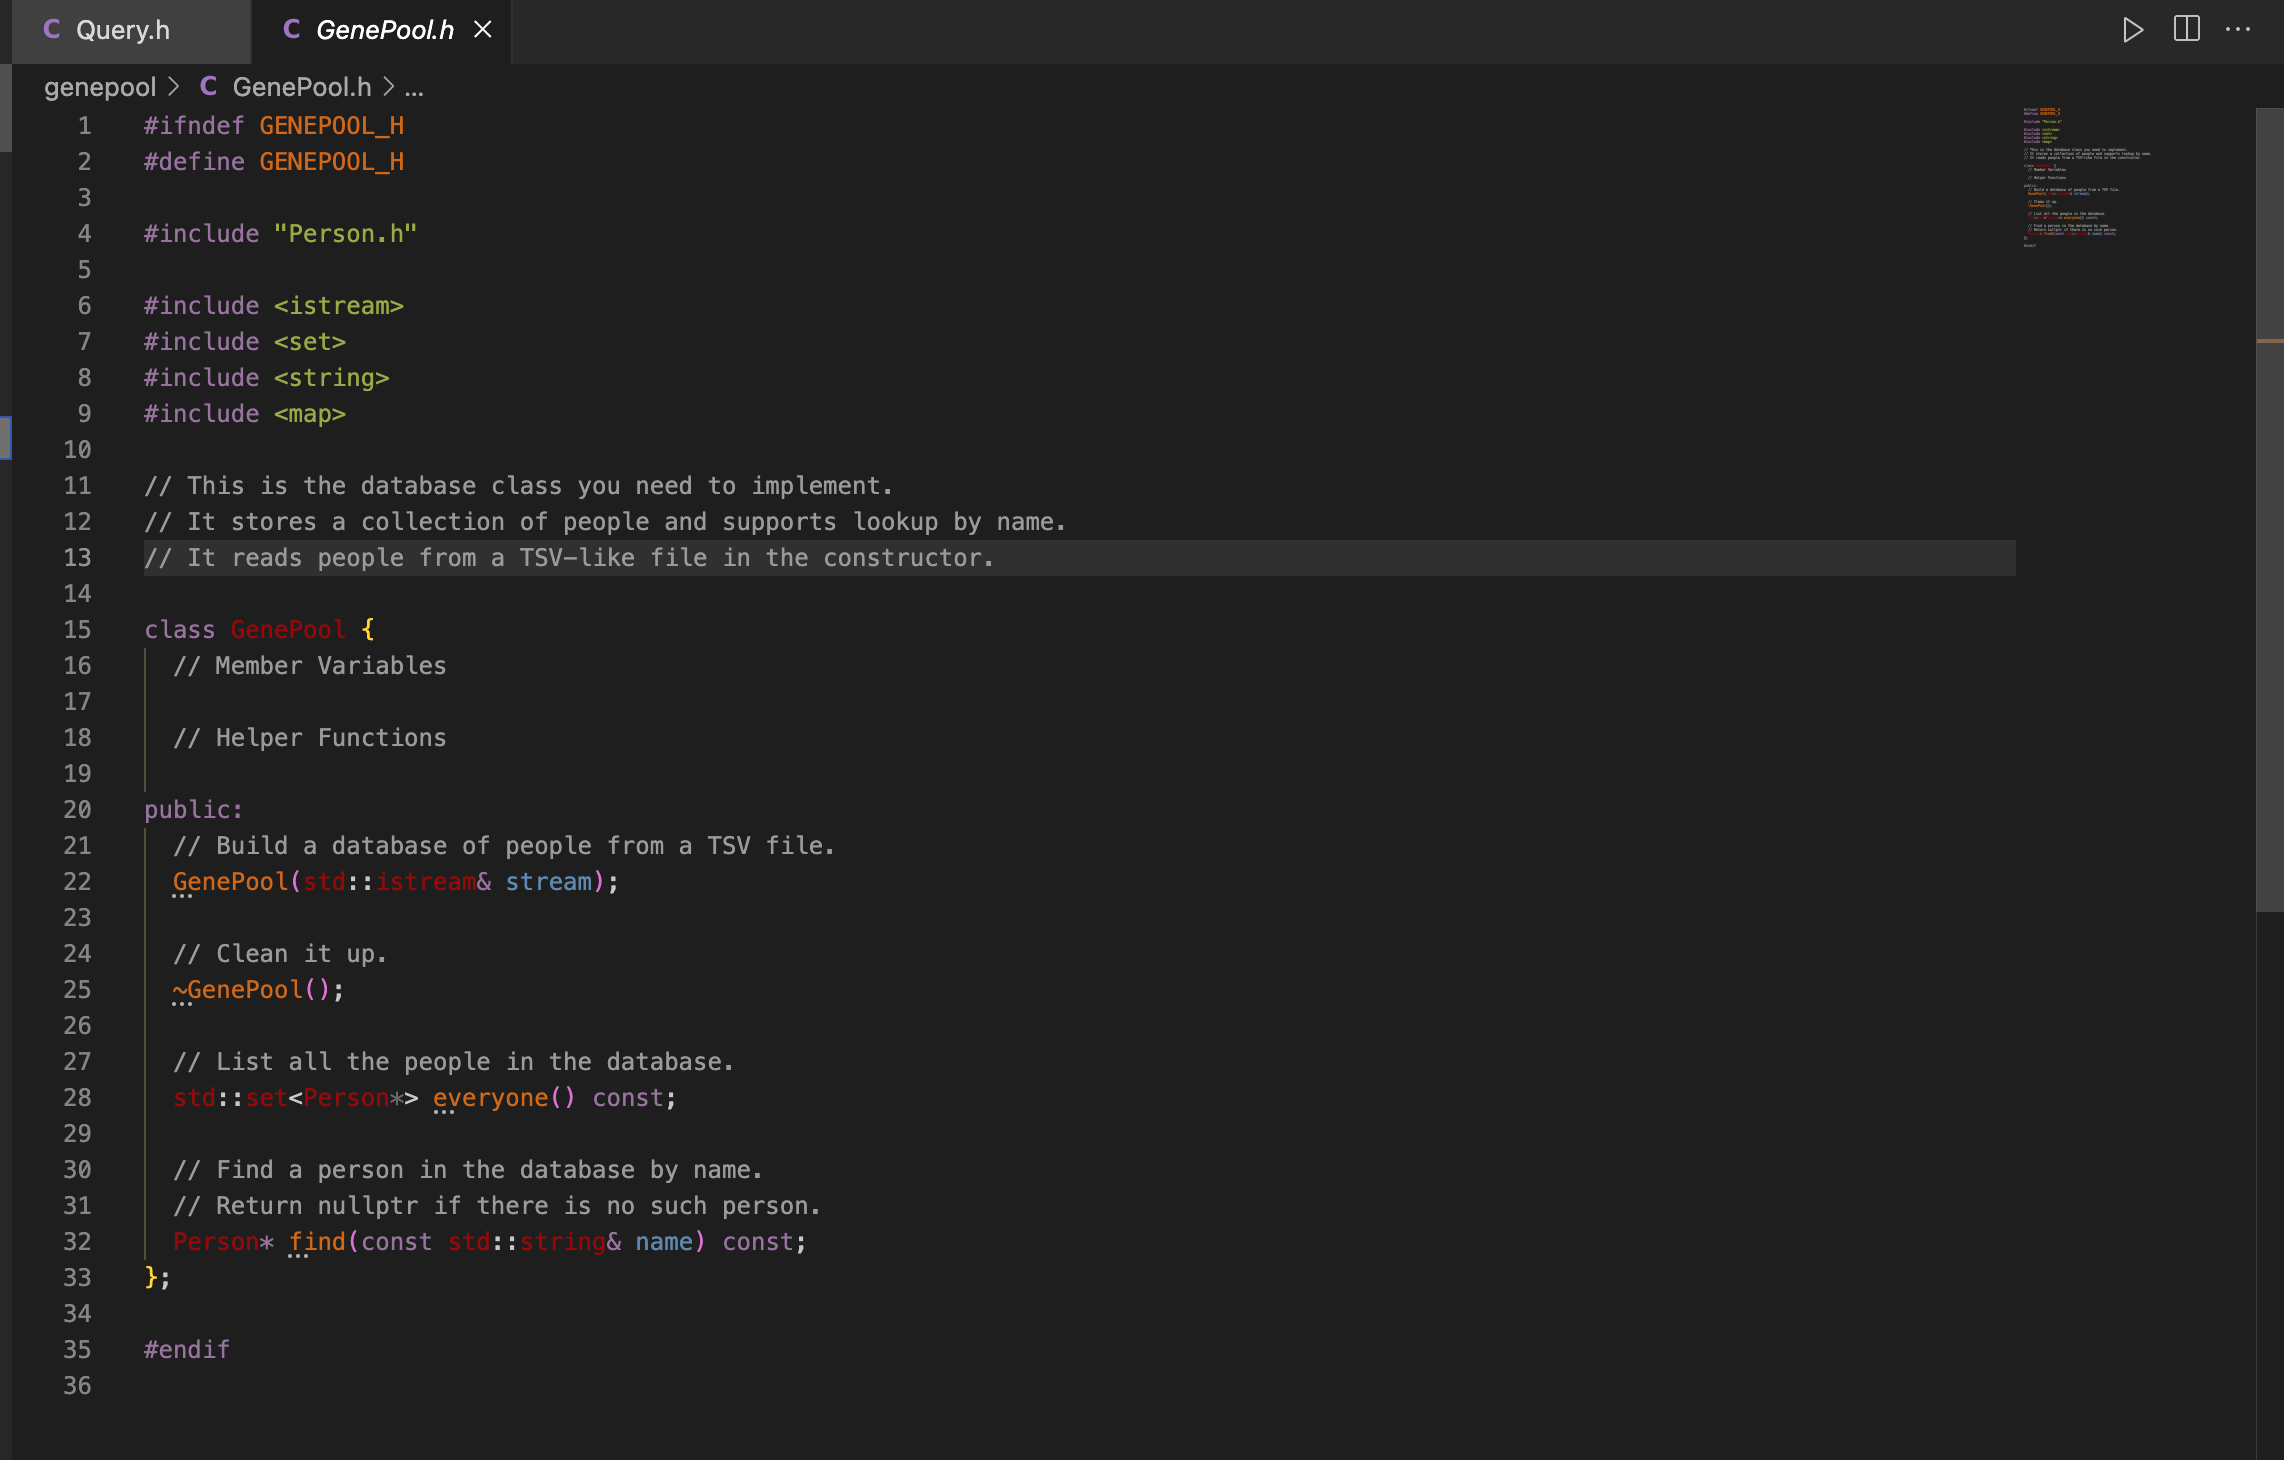Screen dimensions: 2284x1460
Task: Click the highlighted comment on line 13
Action: click(568, 557)
